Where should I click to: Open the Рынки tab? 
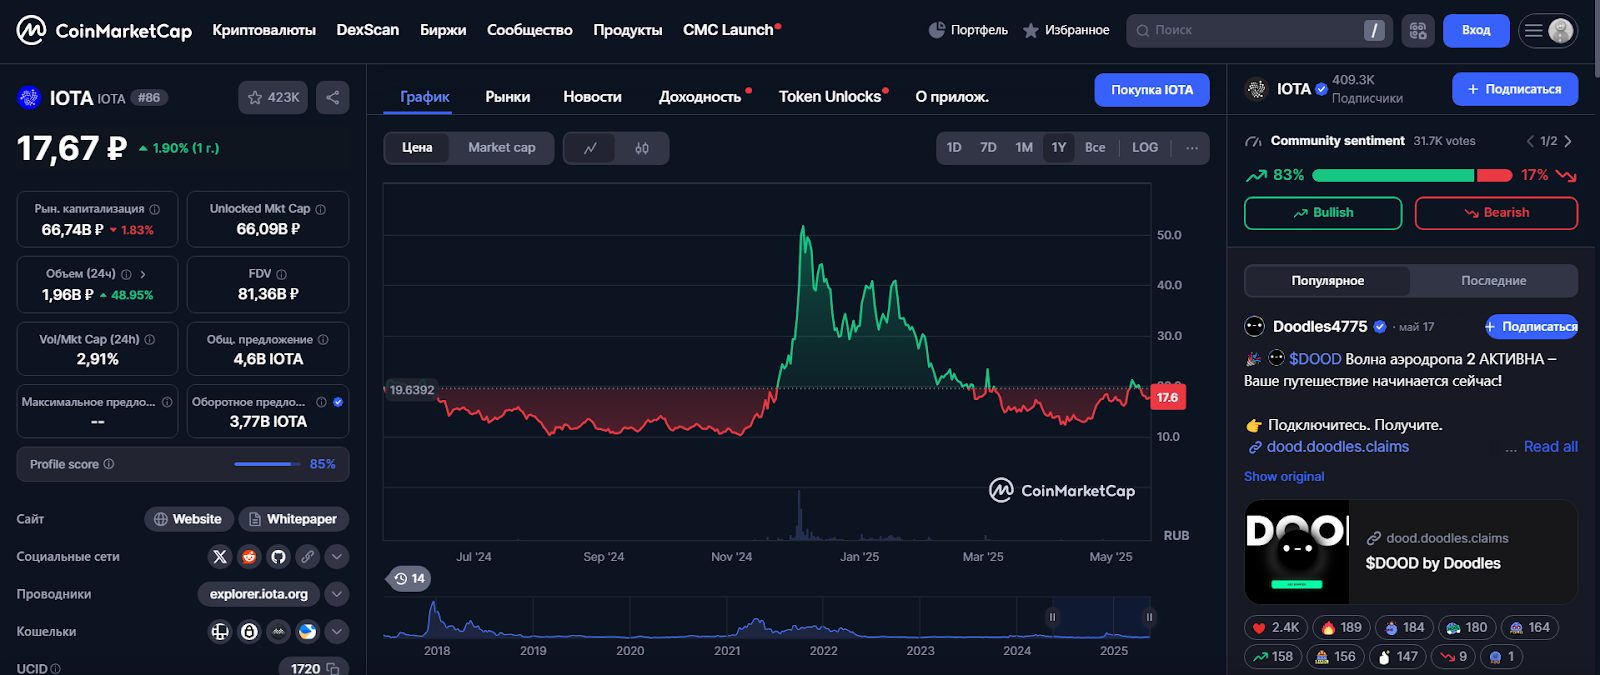508,97
